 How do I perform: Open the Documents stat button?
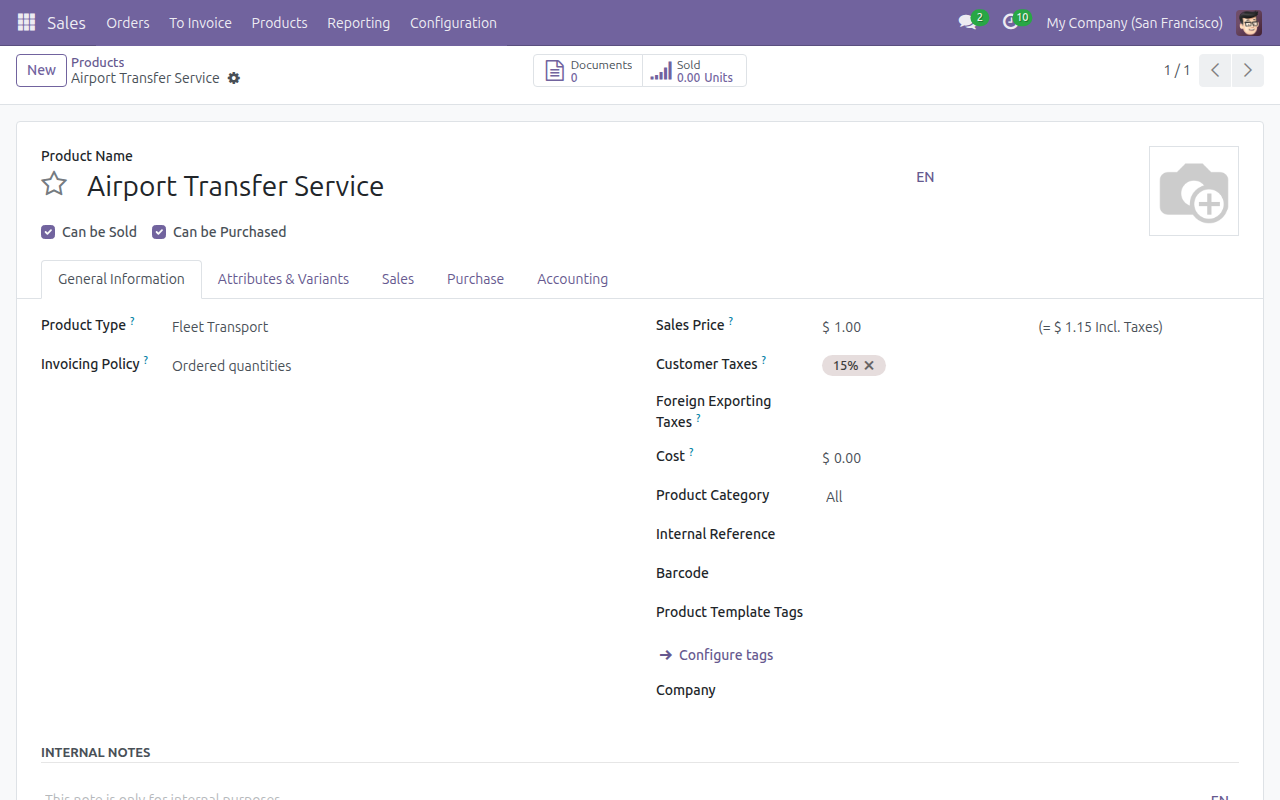[588, 71]
